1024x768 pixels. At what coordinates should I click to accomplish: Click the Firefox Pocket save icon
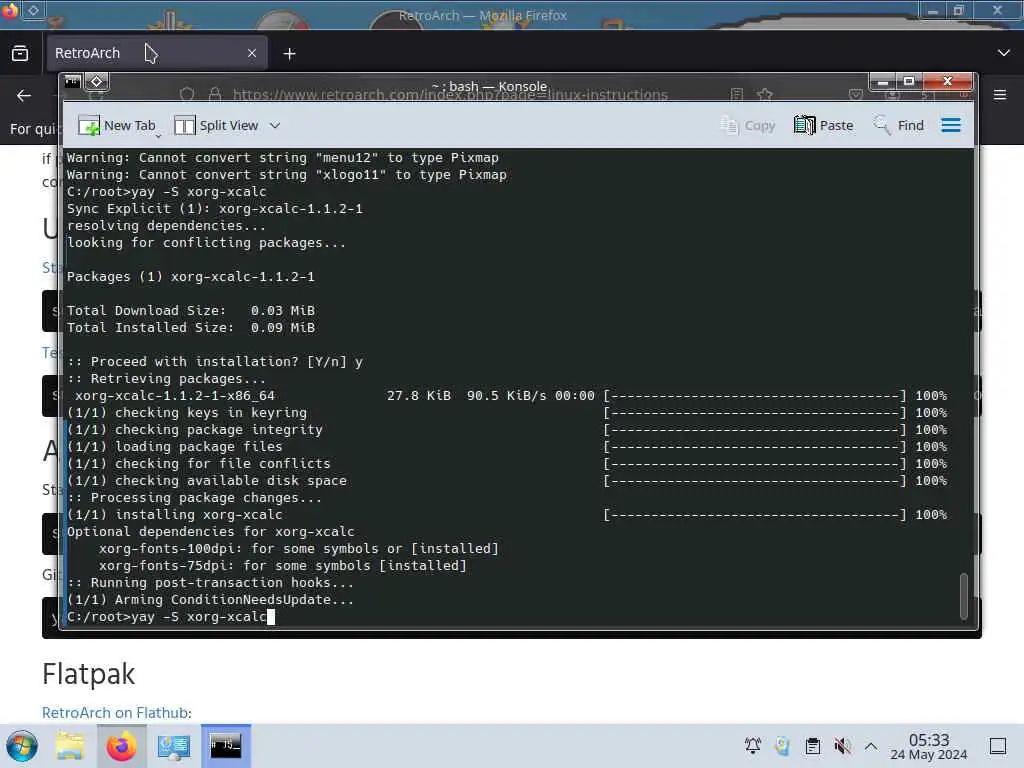coord(856,95)
